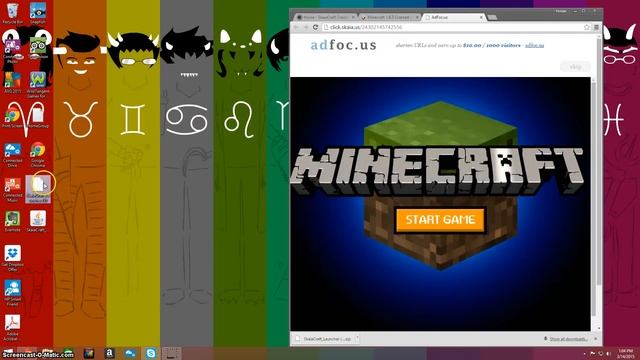Bookmark this page with the star icon
The width and height of the screenshot is (640, 360).
coord(587,27)
